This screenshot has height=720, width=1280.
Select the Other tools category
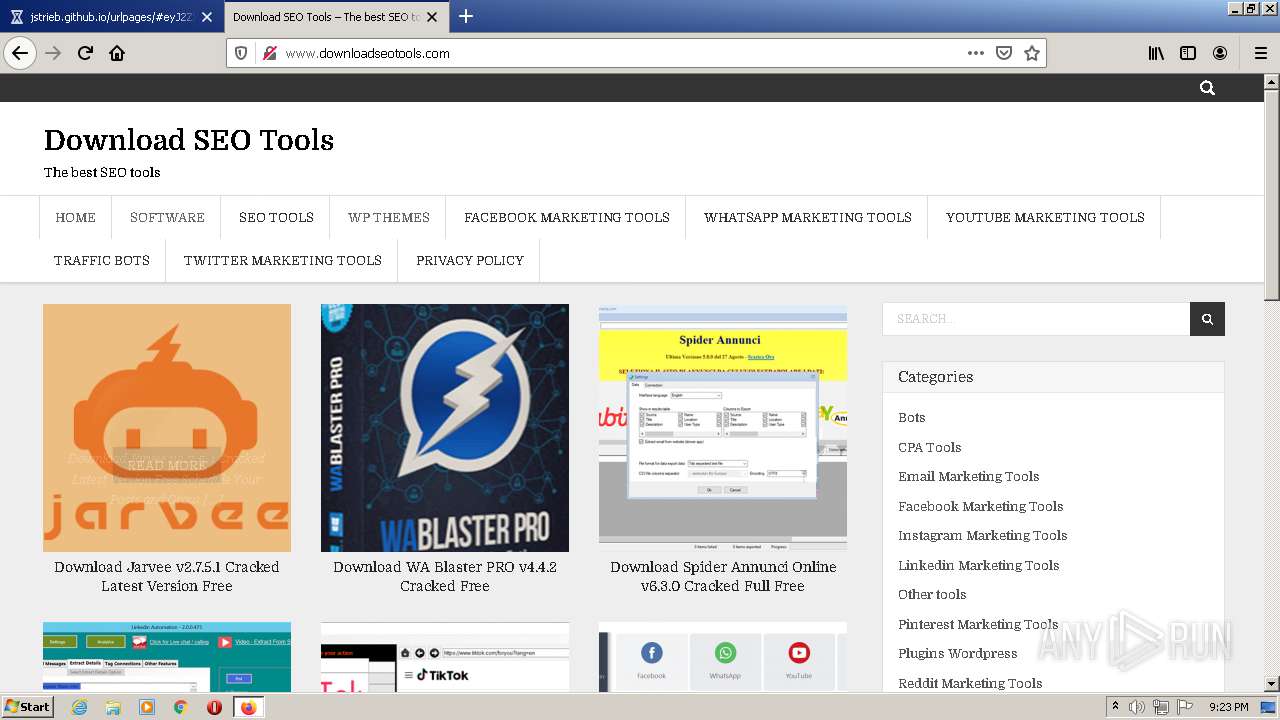point(932,594)
